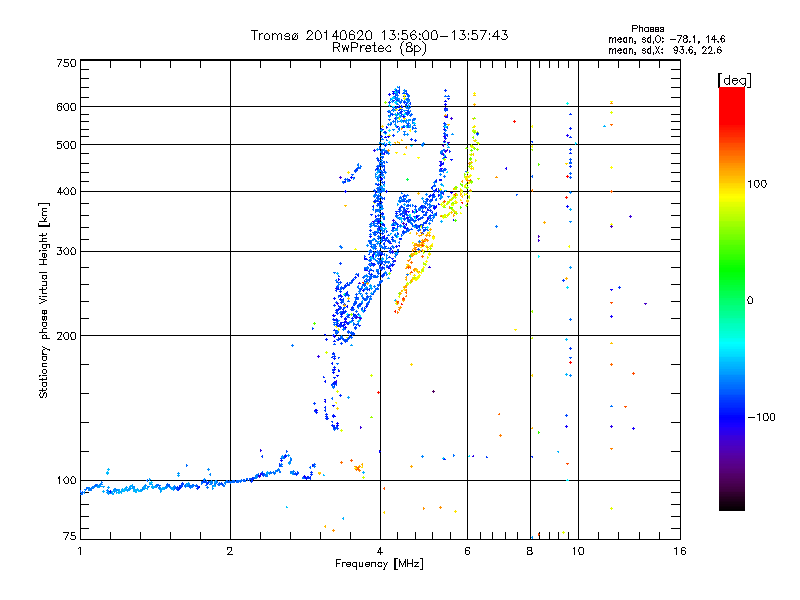Click the phase colorbar
800x600 pixels.
click(732, 298)
